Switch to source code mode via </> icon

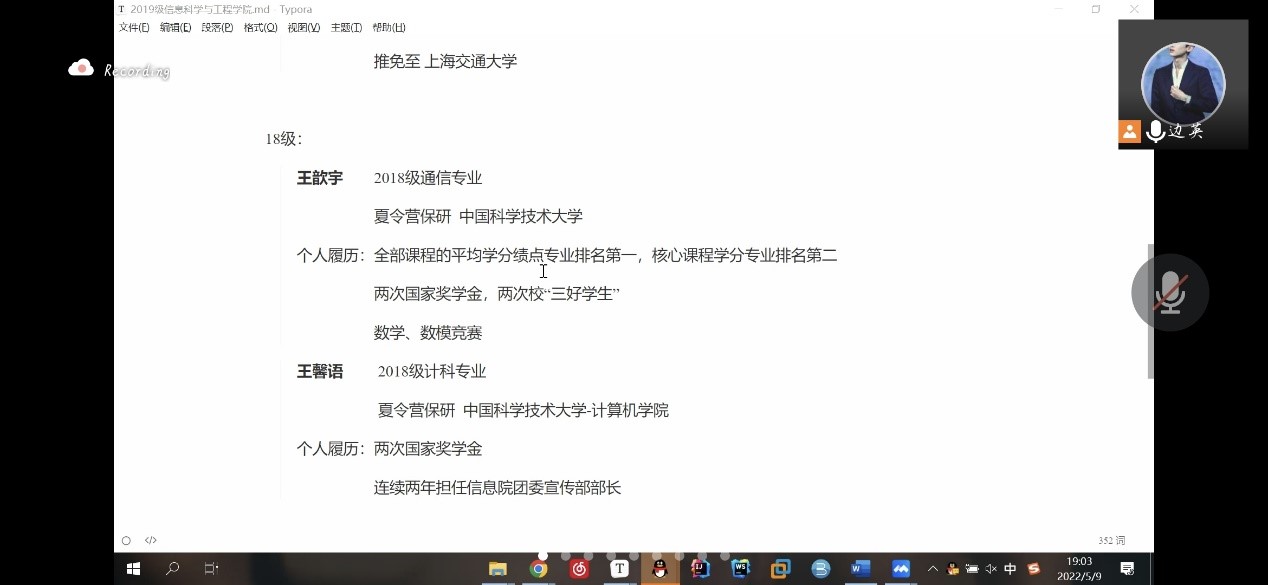click(151, 541)
